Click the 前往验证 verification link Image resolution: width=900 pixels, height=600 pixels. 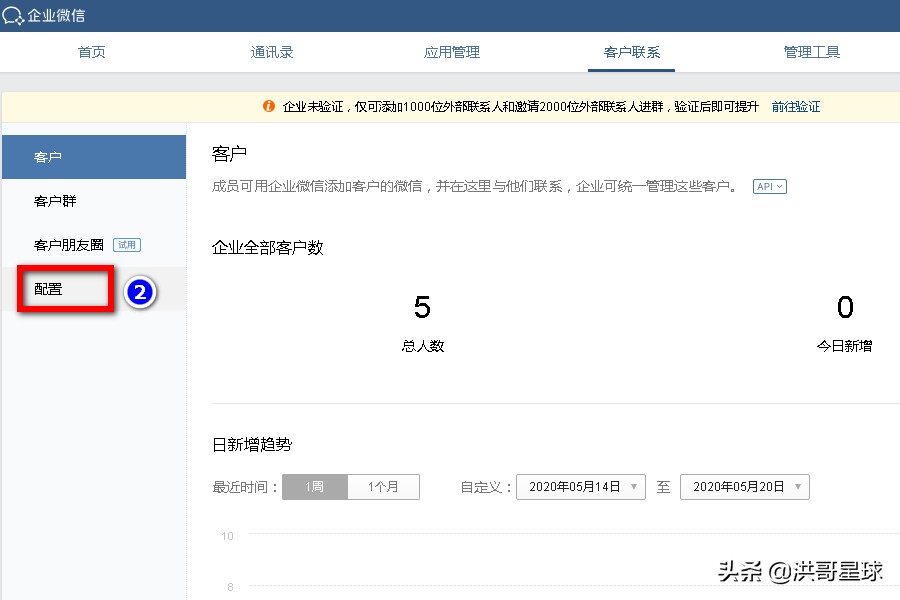[795, 106]
